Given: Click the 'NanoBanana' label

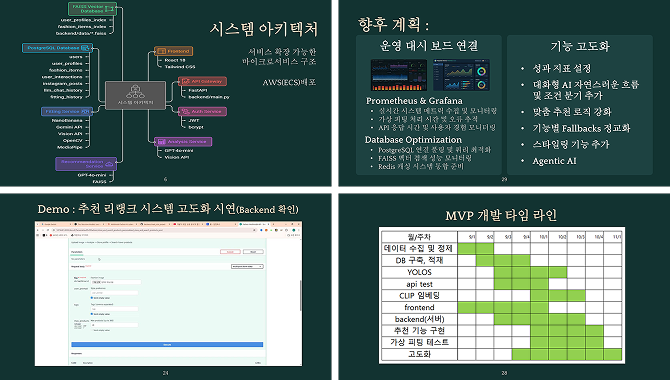Looking at the screenshot, I should (67, 120).
